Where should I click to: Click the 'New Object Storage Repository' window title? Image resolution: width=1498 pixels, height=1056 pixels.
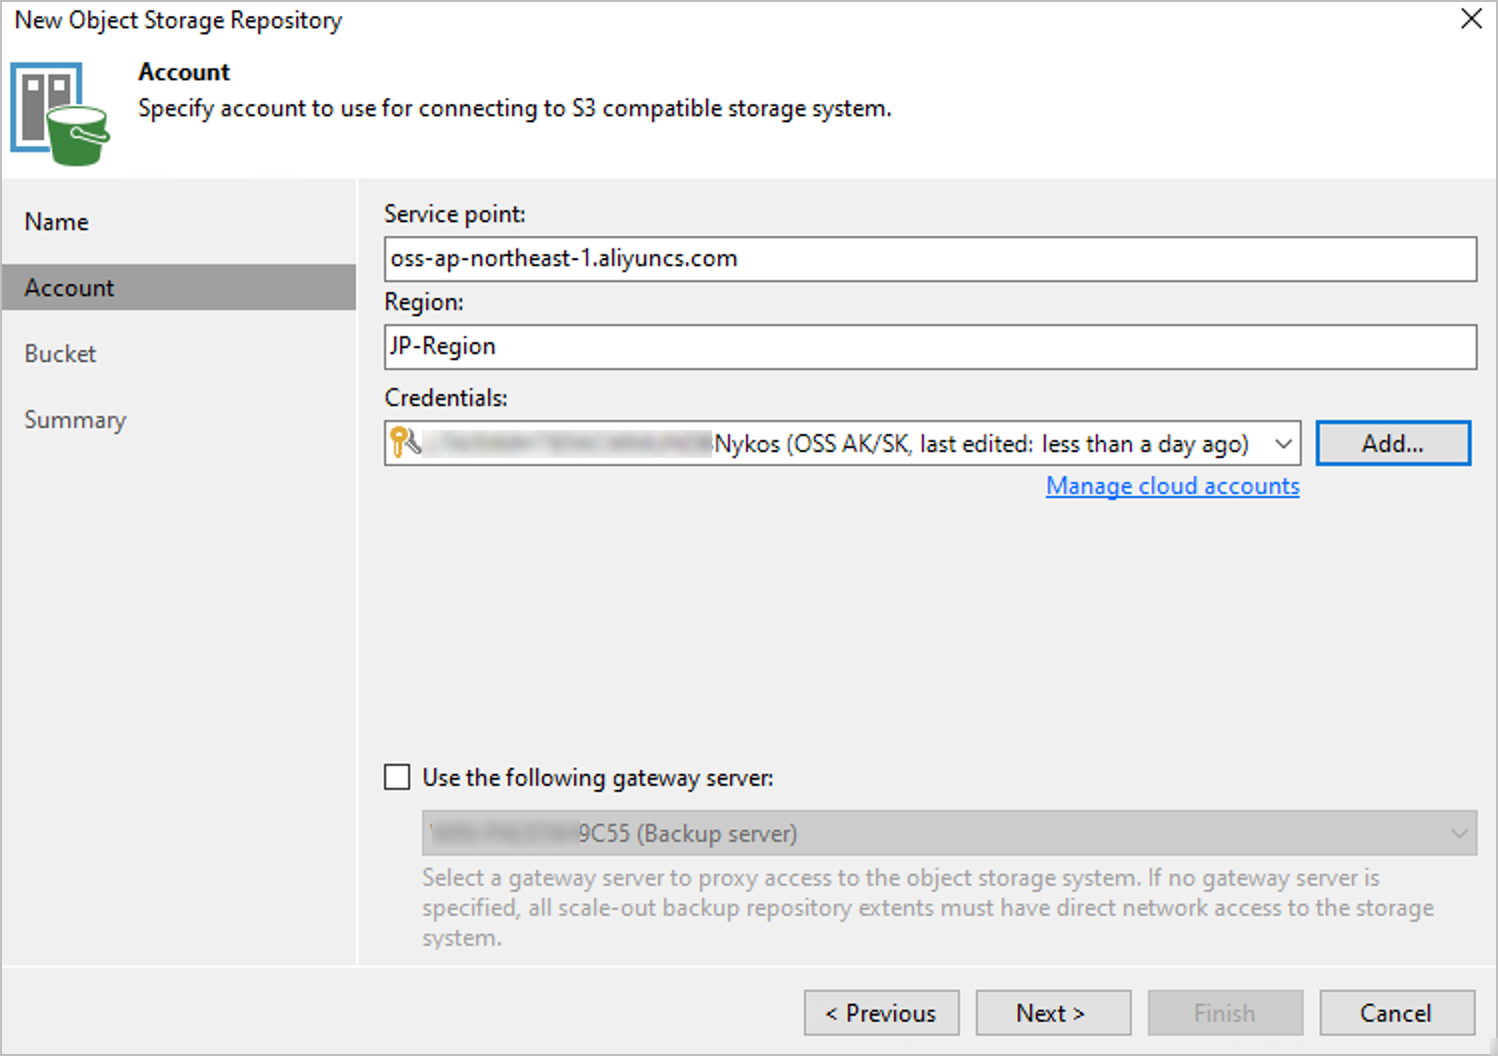(178, 20)
